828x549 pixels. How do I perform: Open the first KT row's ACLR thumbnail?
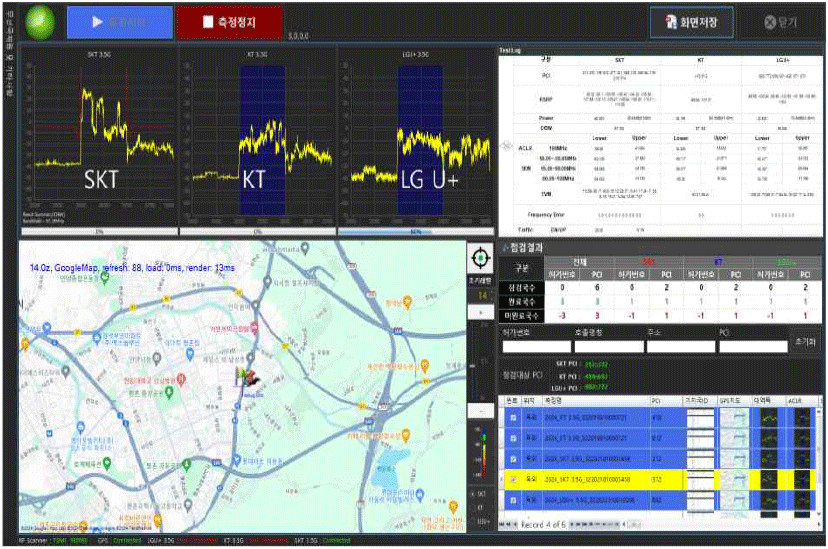pyautogui.click(x=802, y=418)
